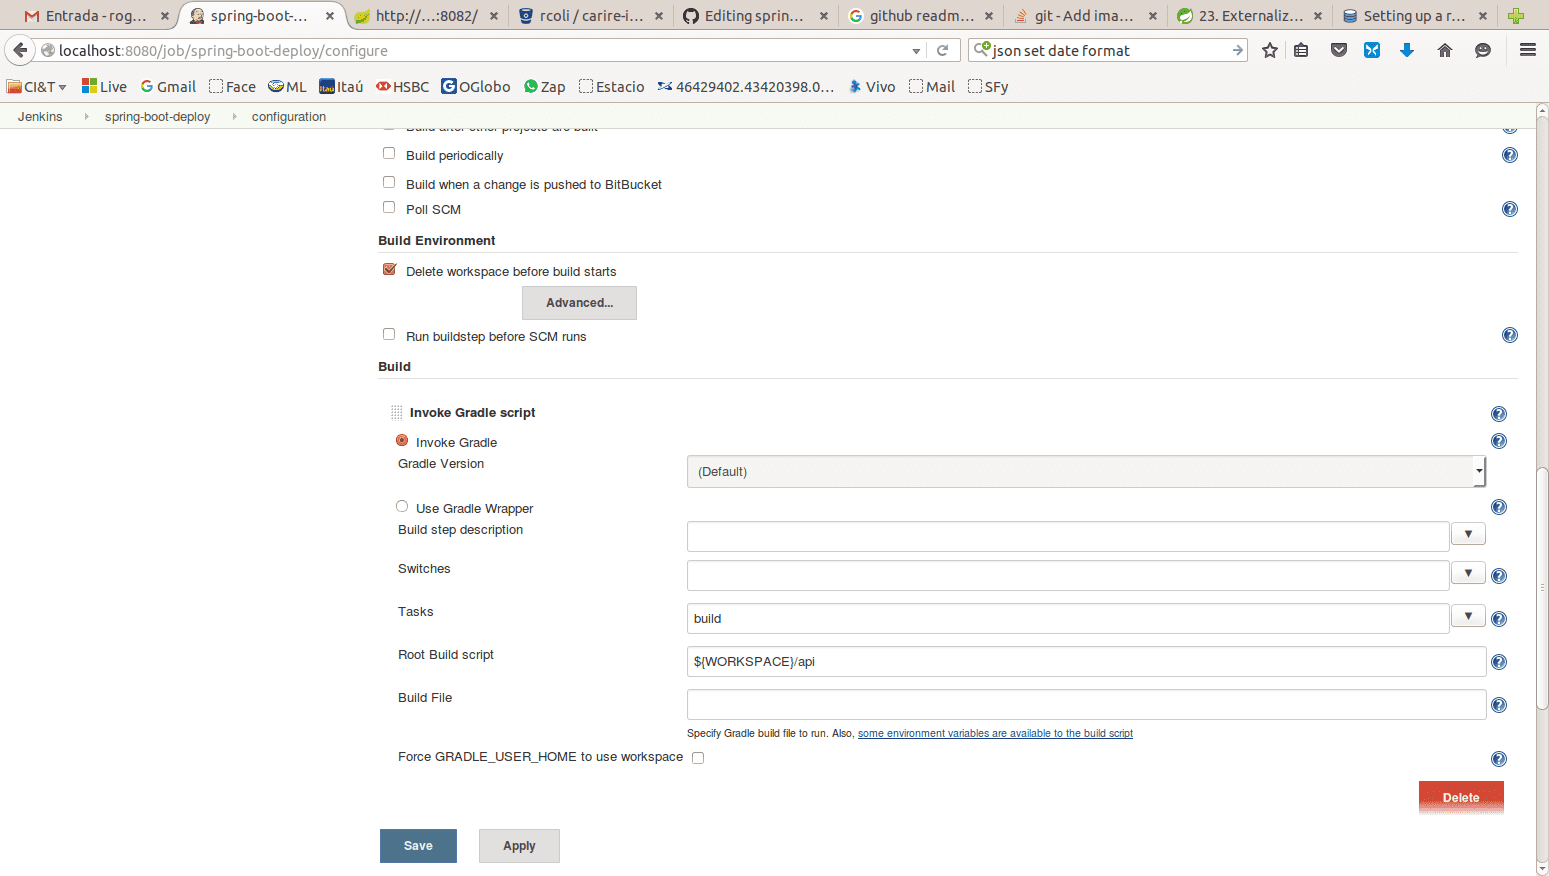Open help for Root Build script
The height and width of the screenshot is (876, 1549).
pos(1499,662)
